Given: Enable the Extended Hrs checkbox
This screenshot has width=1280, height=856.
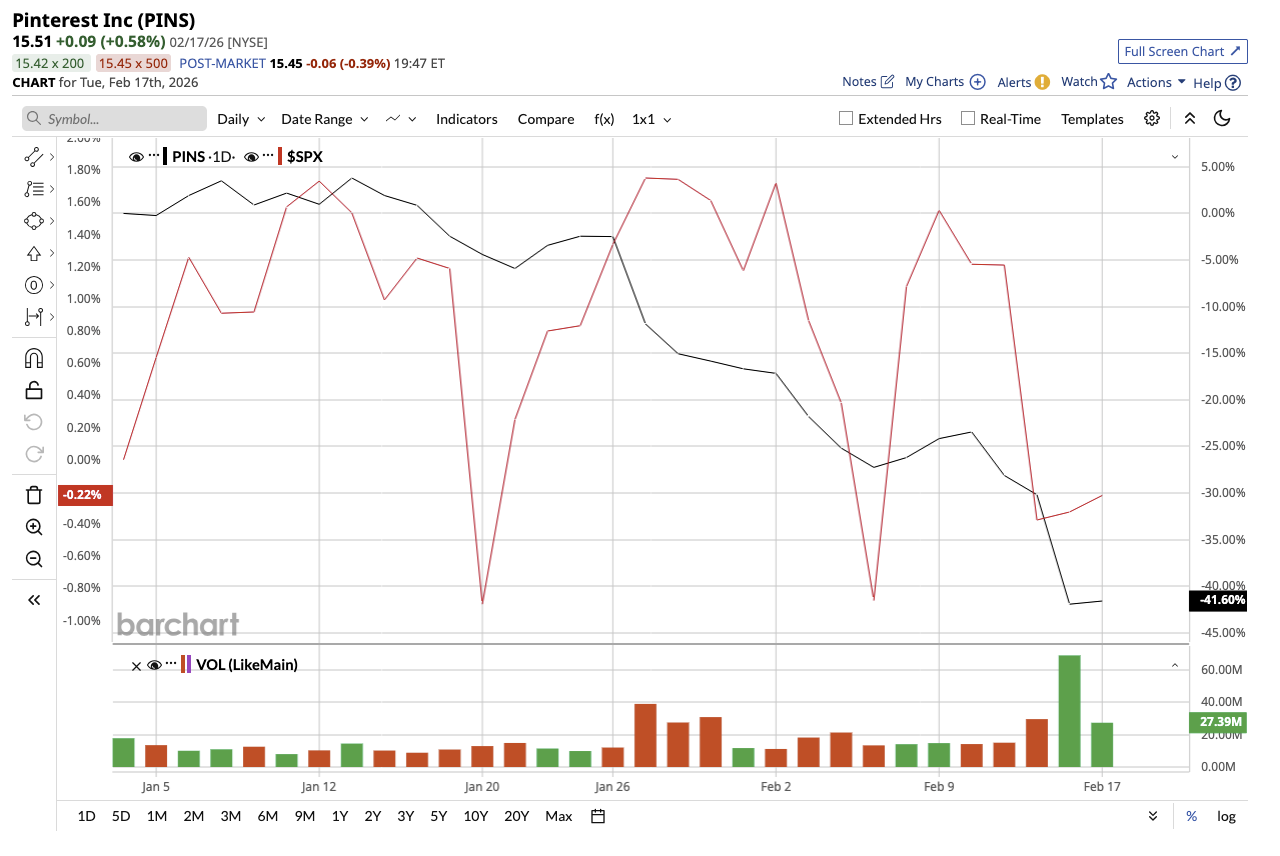Looking at the screenshot, I should (844, 118).
